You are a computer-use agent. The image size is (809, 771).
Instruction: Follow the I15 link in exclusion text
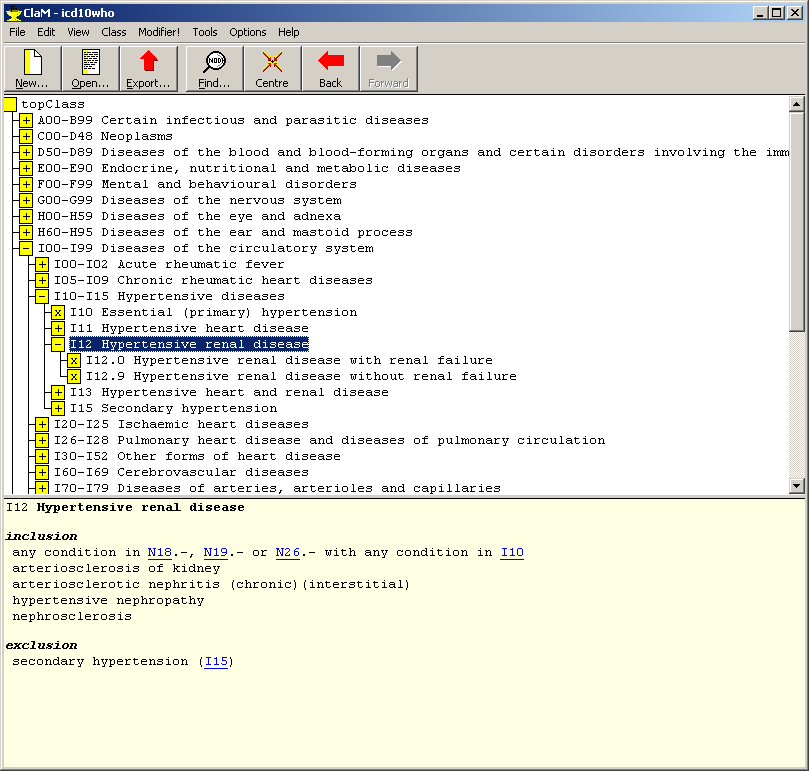point(215,662)
